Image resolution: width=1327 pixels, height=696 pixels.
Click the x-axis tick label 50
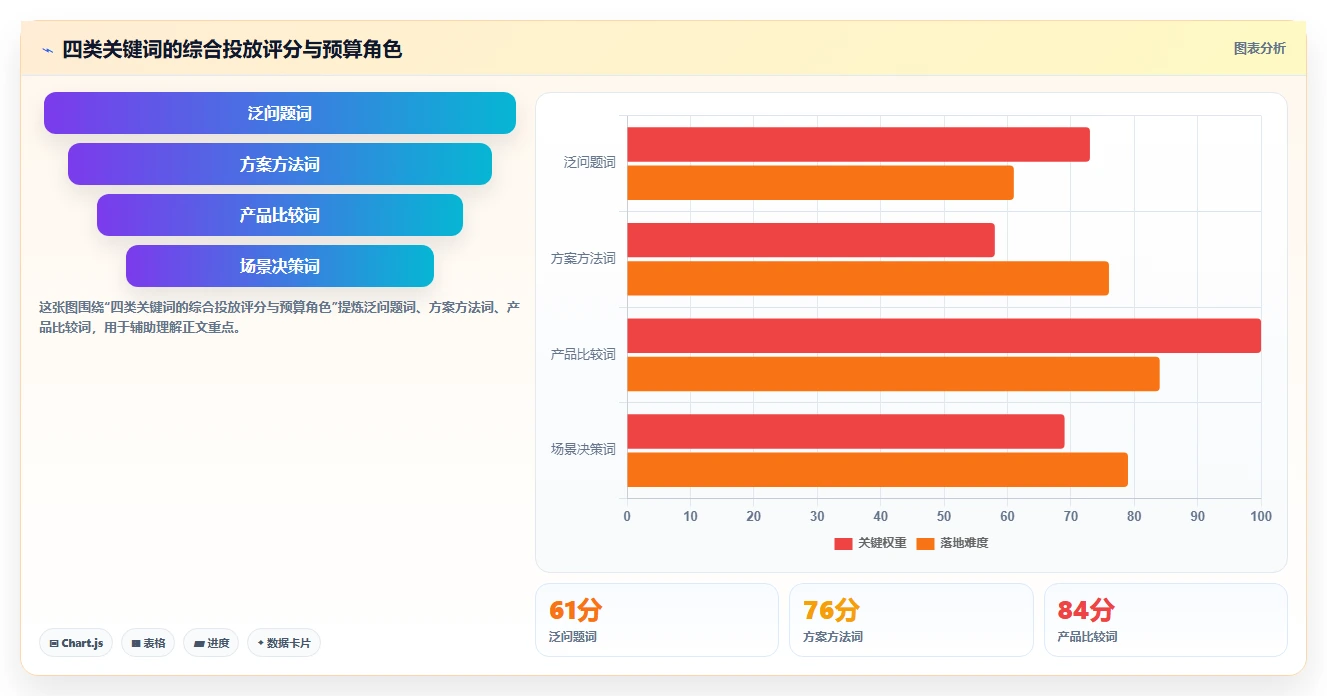pos(944,517)
